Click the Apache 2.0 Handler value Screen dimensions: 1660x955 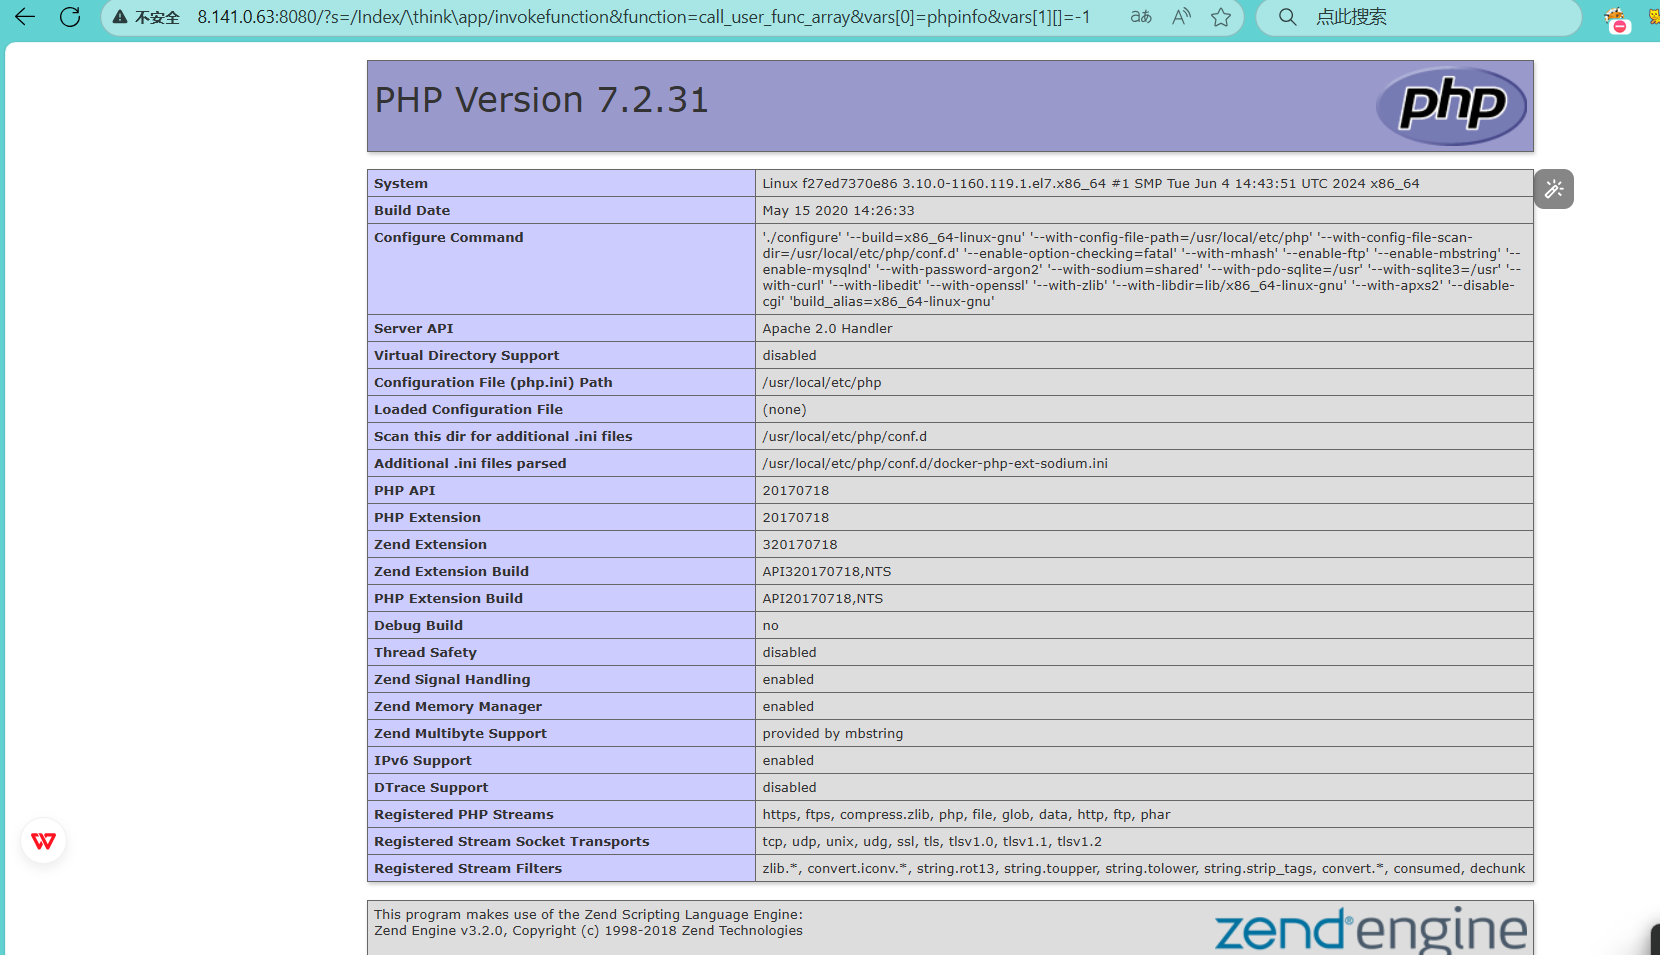[x=827, y=328]
